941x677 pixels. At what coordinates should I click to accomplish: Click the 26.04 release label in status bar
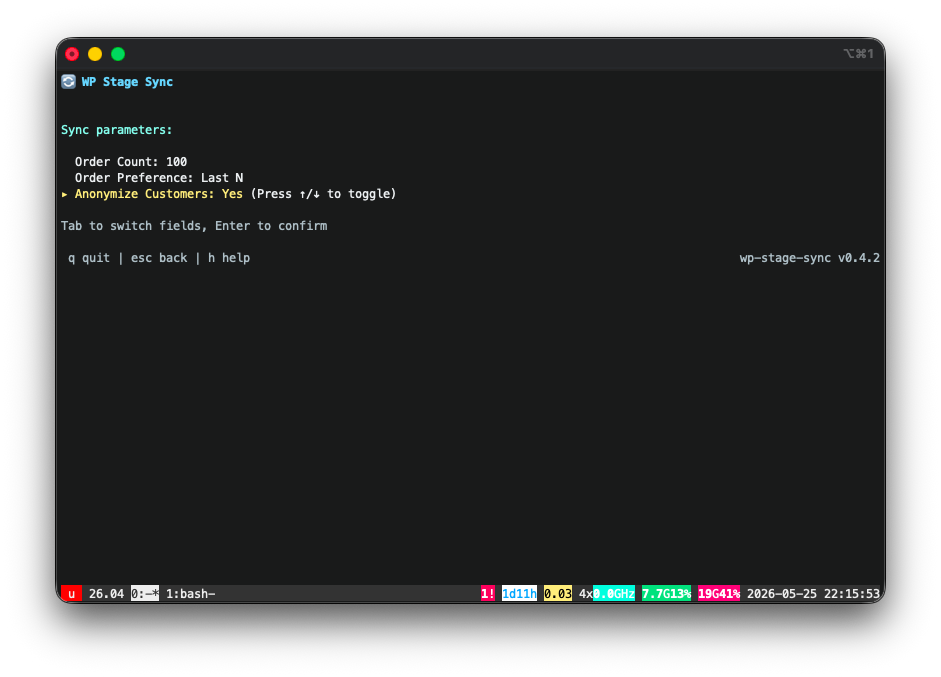click(x=106, y=594)
